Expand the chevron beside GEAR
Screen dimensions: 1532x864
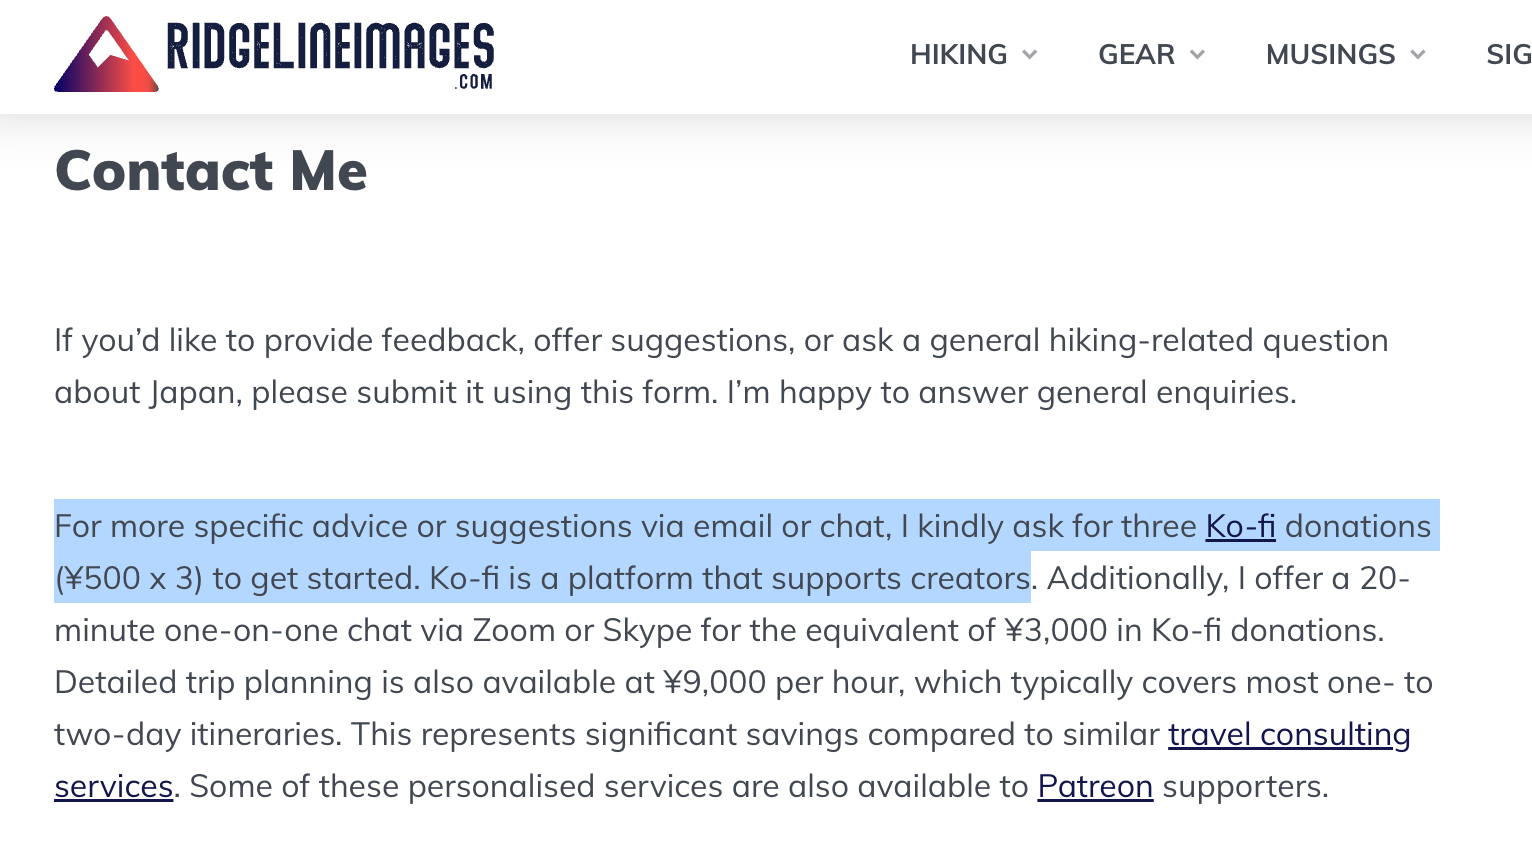1198,54
